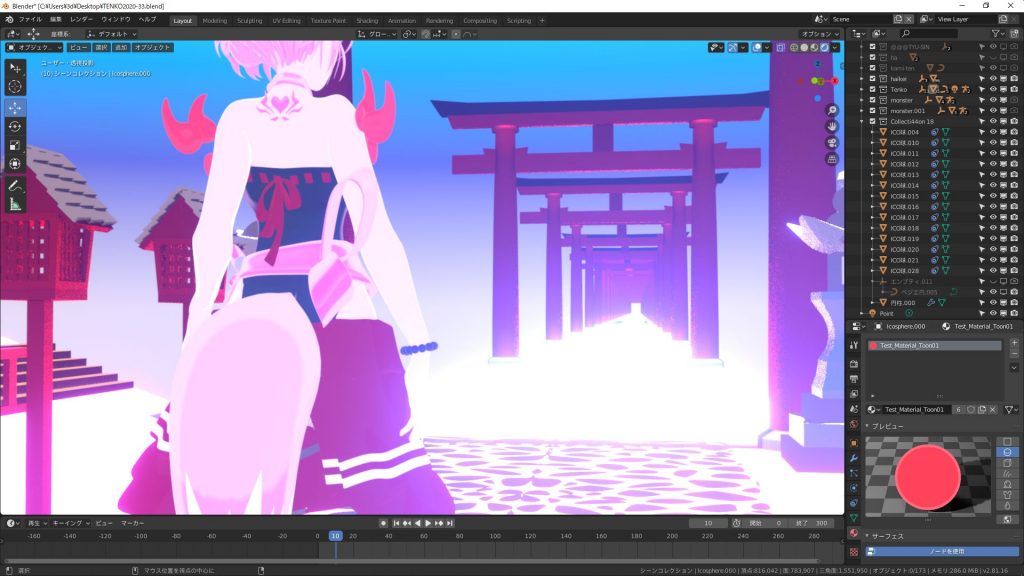This screenshot has height=576, width=1024.
Task: Switch to the Shading workspace tab
Action: click(367, 20)
